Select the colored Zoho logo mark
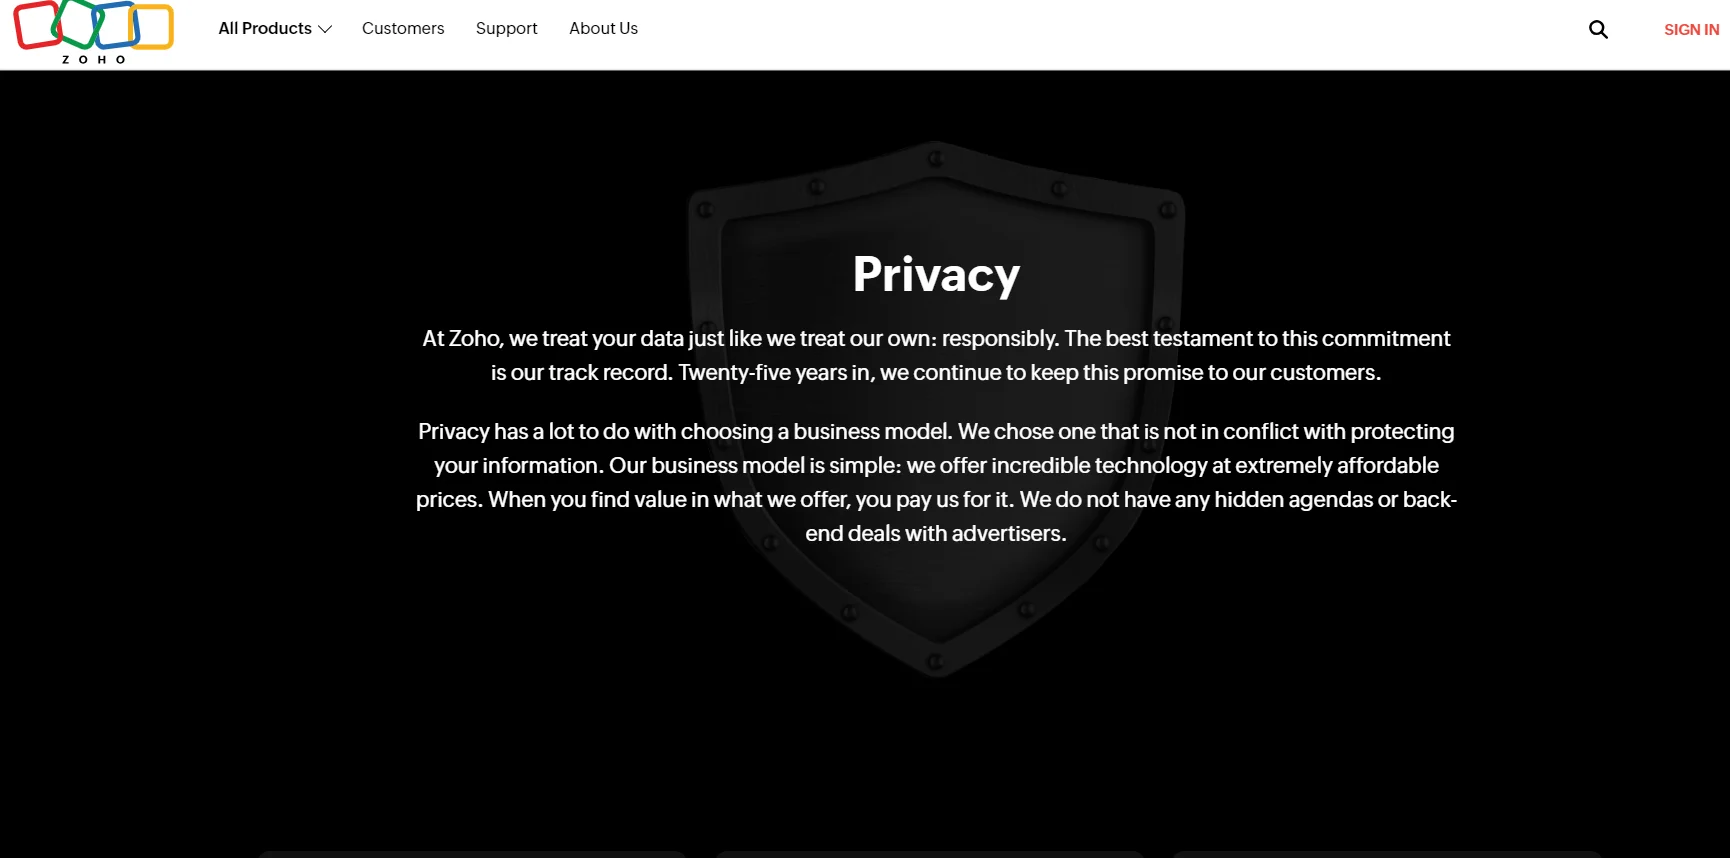The height and width of the screenshot is (858, 1730). click(94, 26)
